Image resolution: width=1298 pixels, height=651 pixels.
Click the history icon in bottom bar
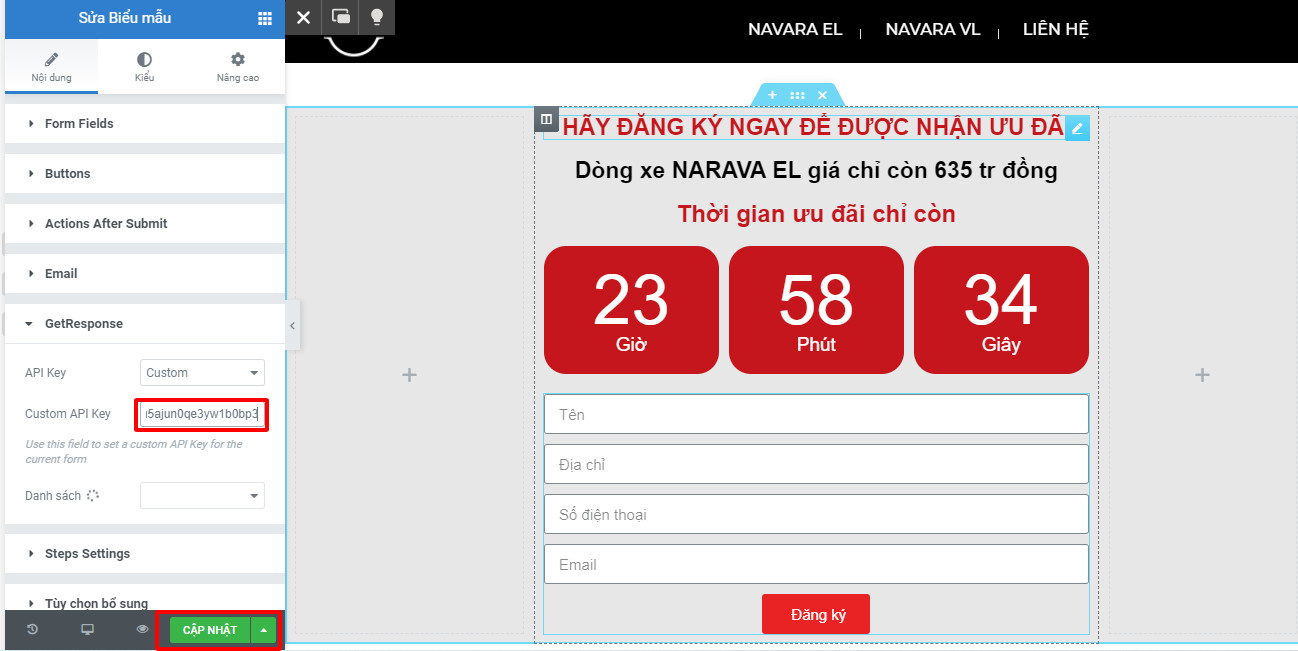(x=32, y=630)
